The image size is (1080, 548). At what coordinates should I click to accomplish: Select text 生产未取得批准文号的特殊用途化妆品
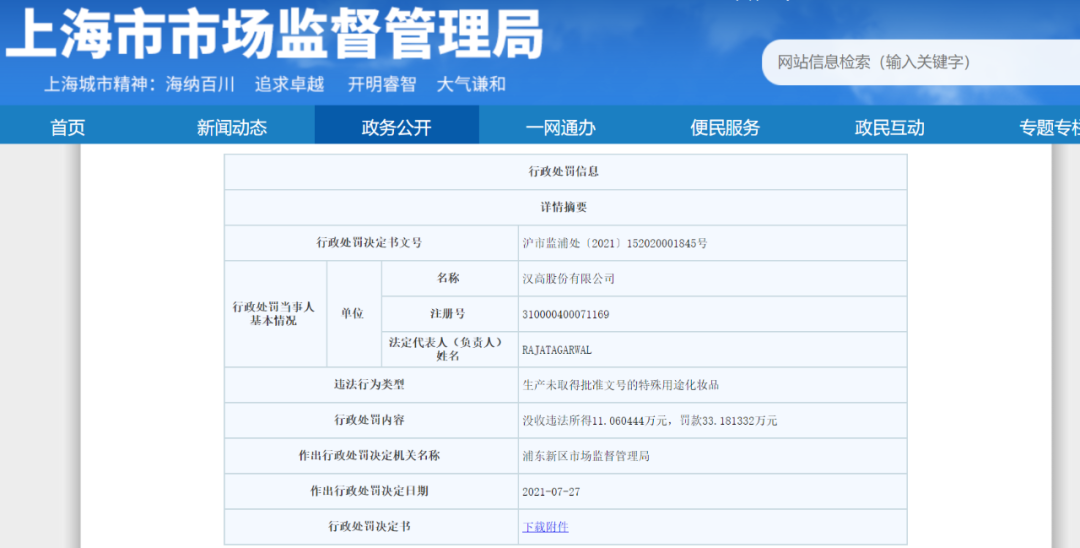point(621,385)
